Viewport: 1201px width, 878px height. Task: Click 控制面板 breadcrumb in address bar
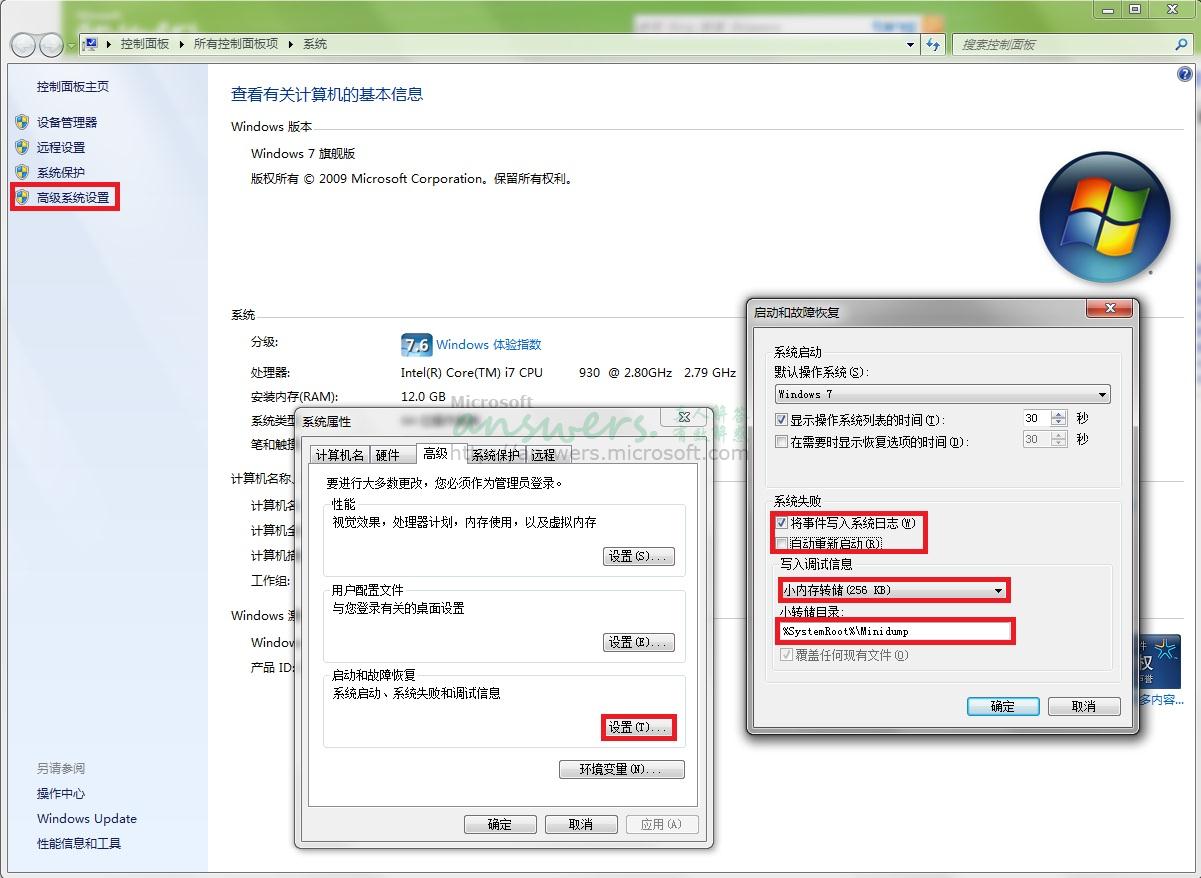click(145, 44)
